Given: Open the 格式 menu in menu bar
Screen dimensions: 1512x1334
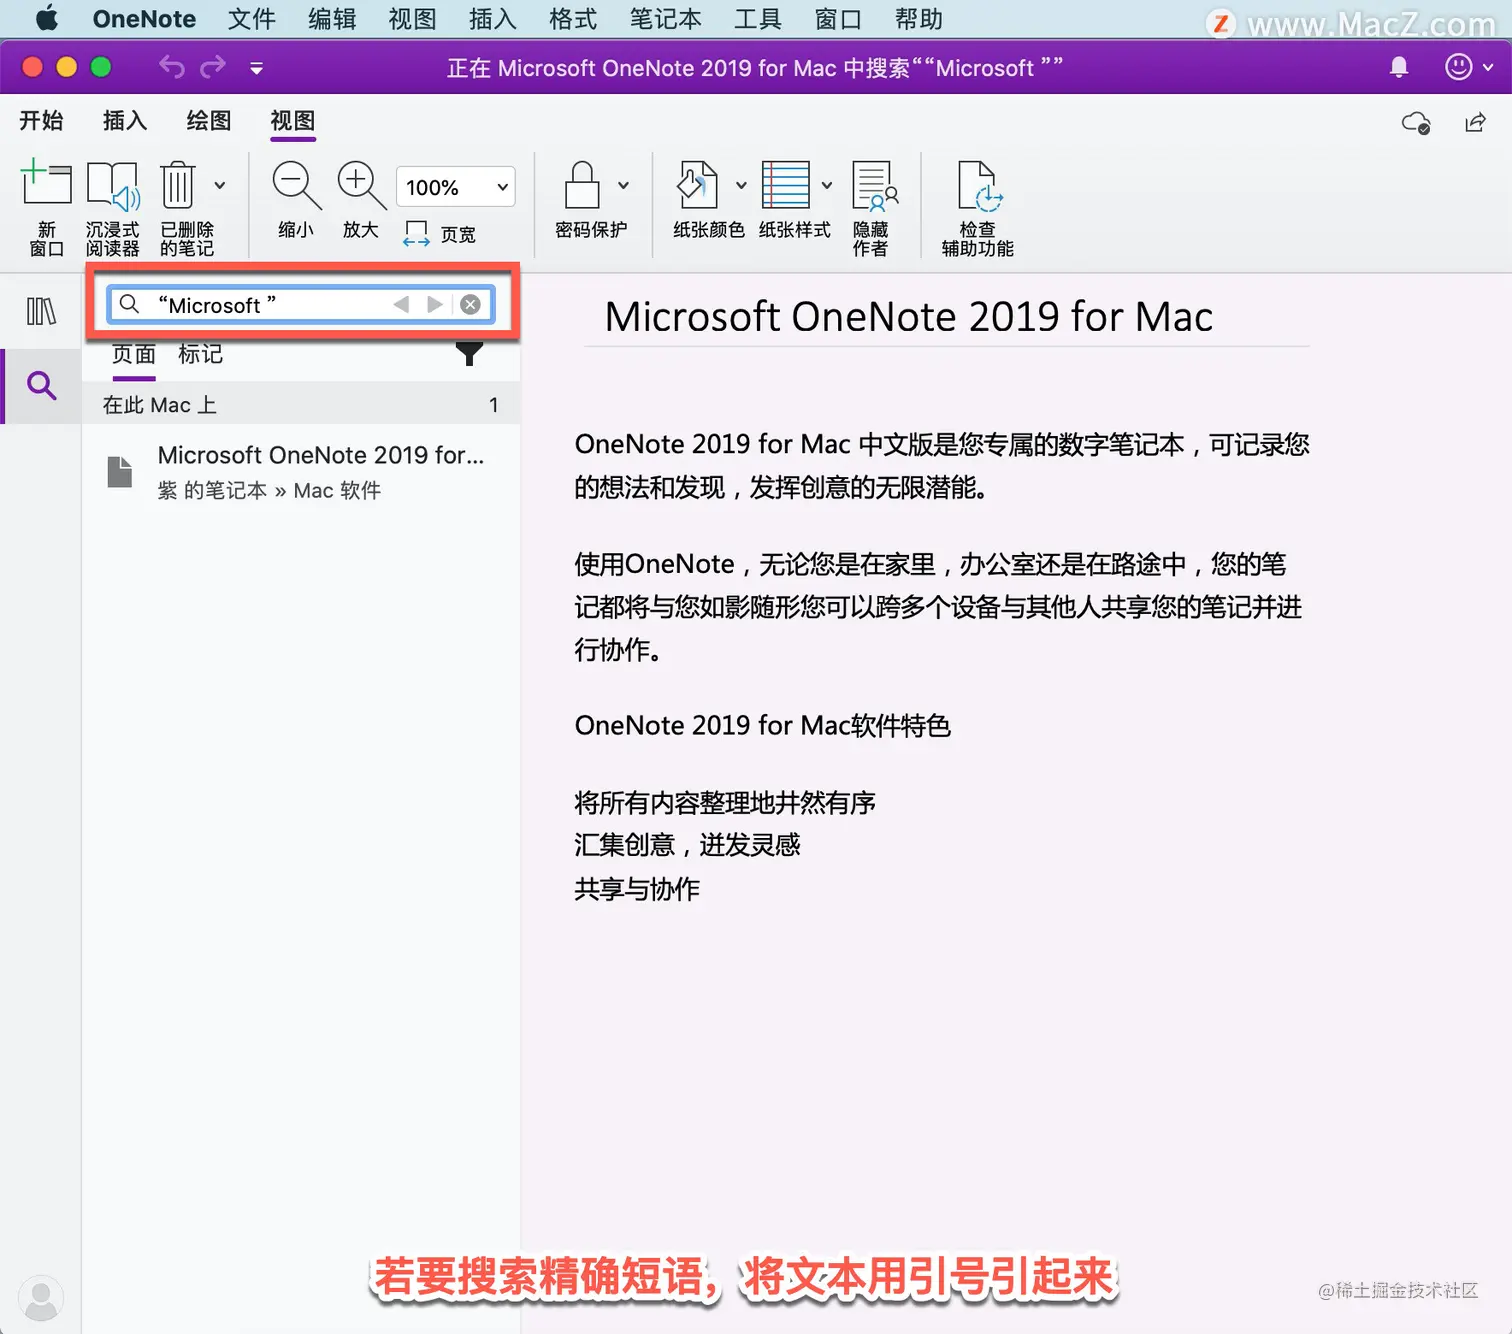Looking at the screenshot, I should (x=573, y=18).
